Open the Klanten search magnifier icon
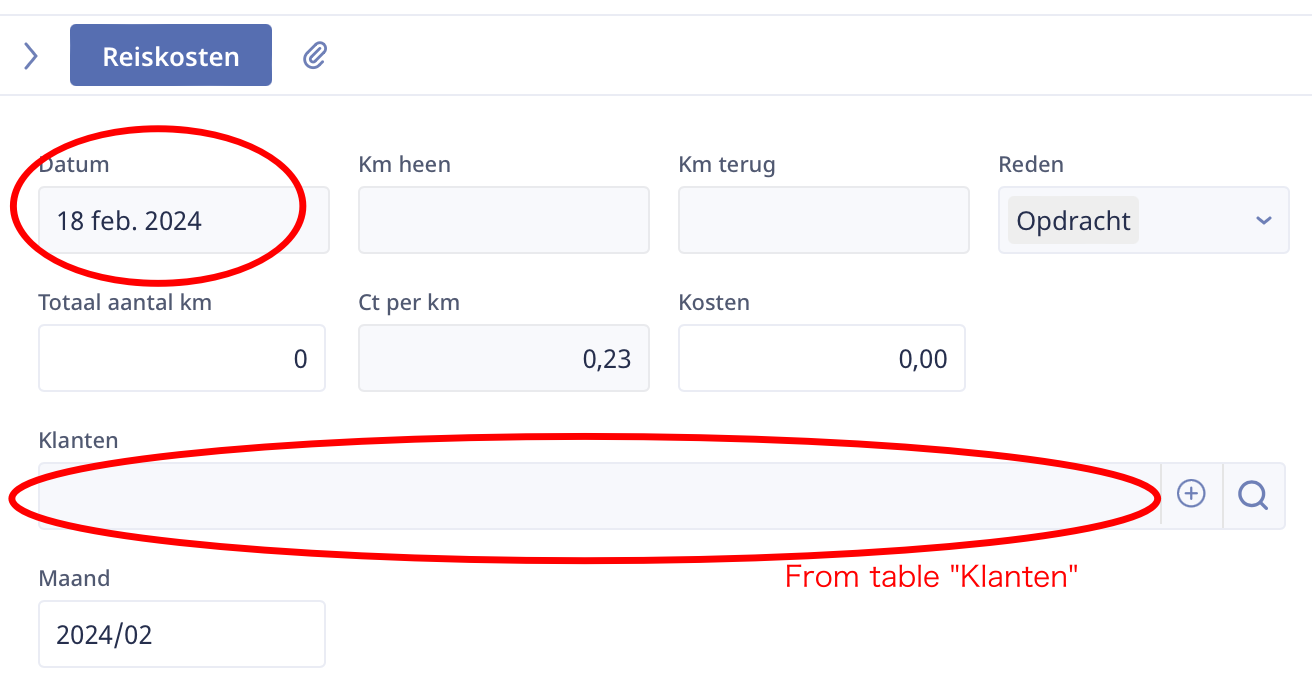Image resolution: width=1312 pixels, height=694 pixels. tap(1253, 494)
